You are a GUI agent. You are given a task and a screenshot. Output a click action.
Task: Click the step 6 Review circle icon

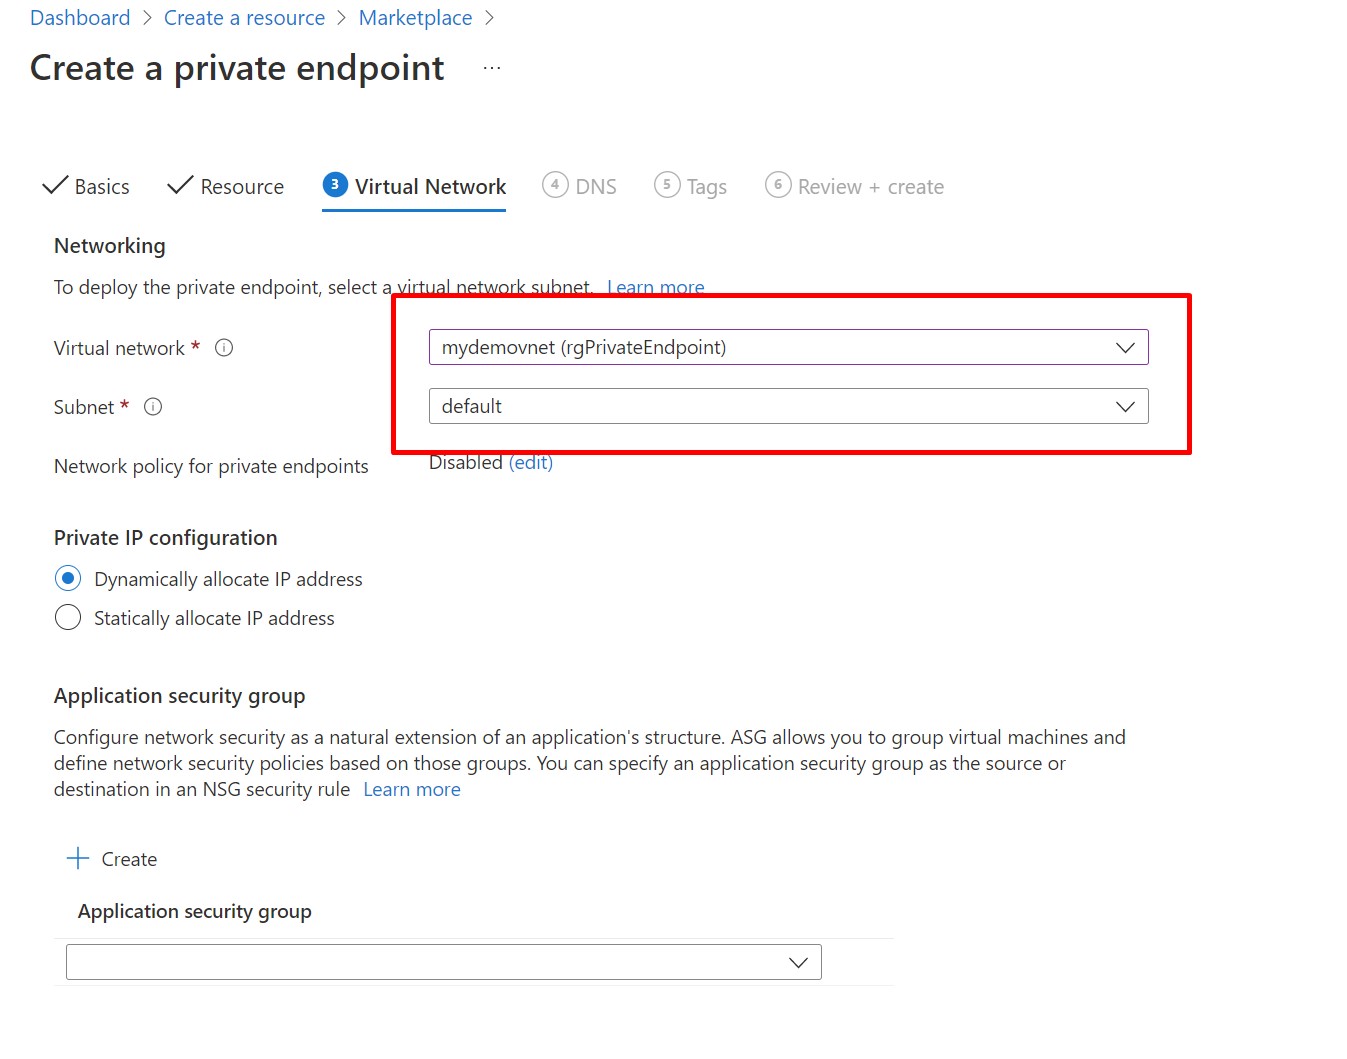pos(778,185)
